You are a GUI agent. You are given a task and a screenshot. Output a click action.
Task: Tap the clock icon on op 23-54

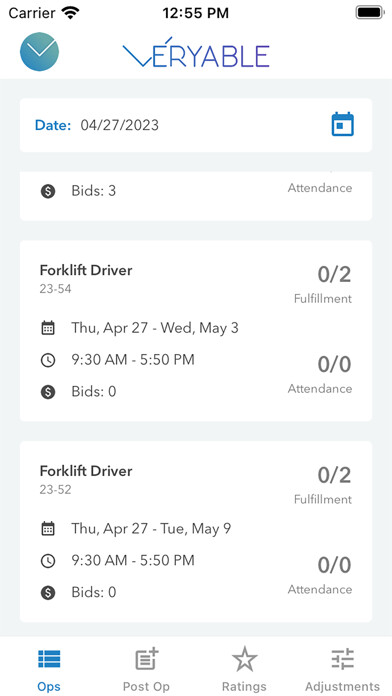[48, 360]
